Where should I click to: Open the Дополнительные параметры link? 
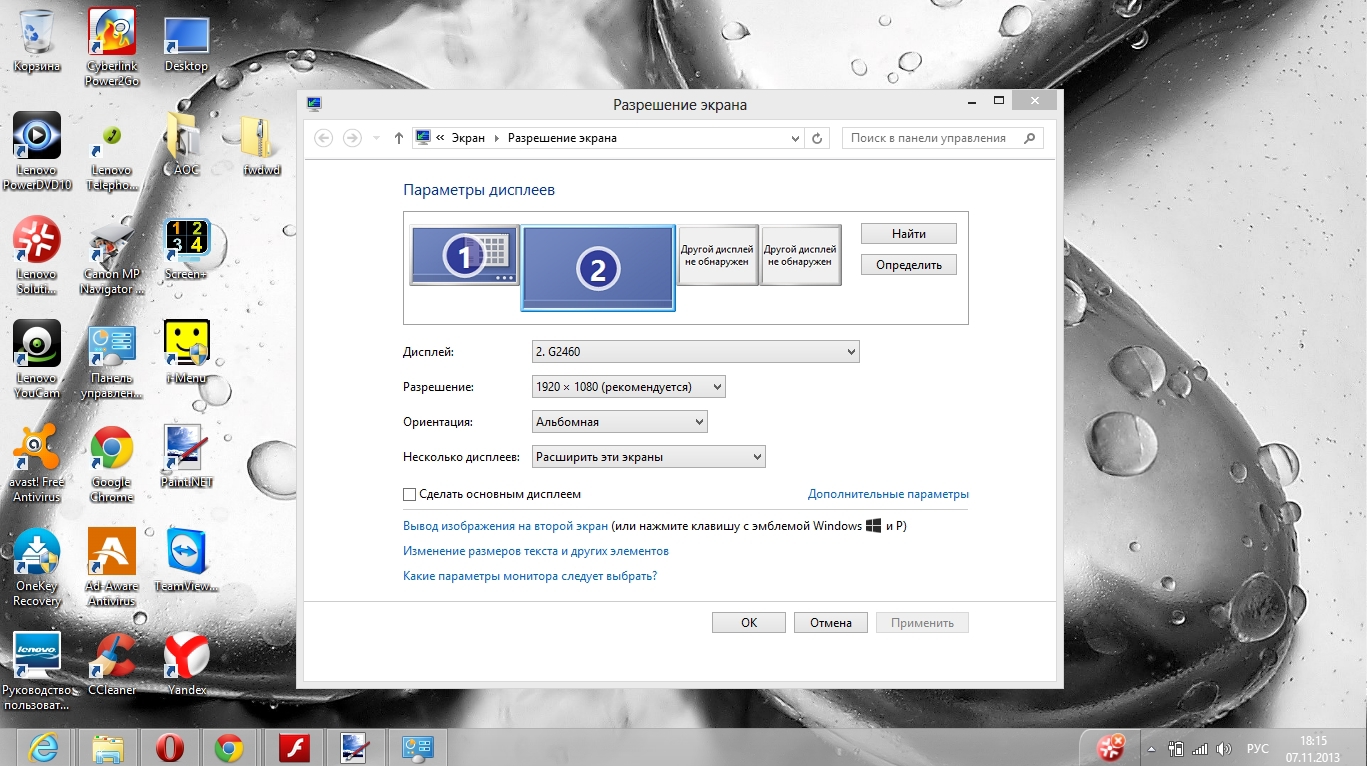(x=888, y=494)
